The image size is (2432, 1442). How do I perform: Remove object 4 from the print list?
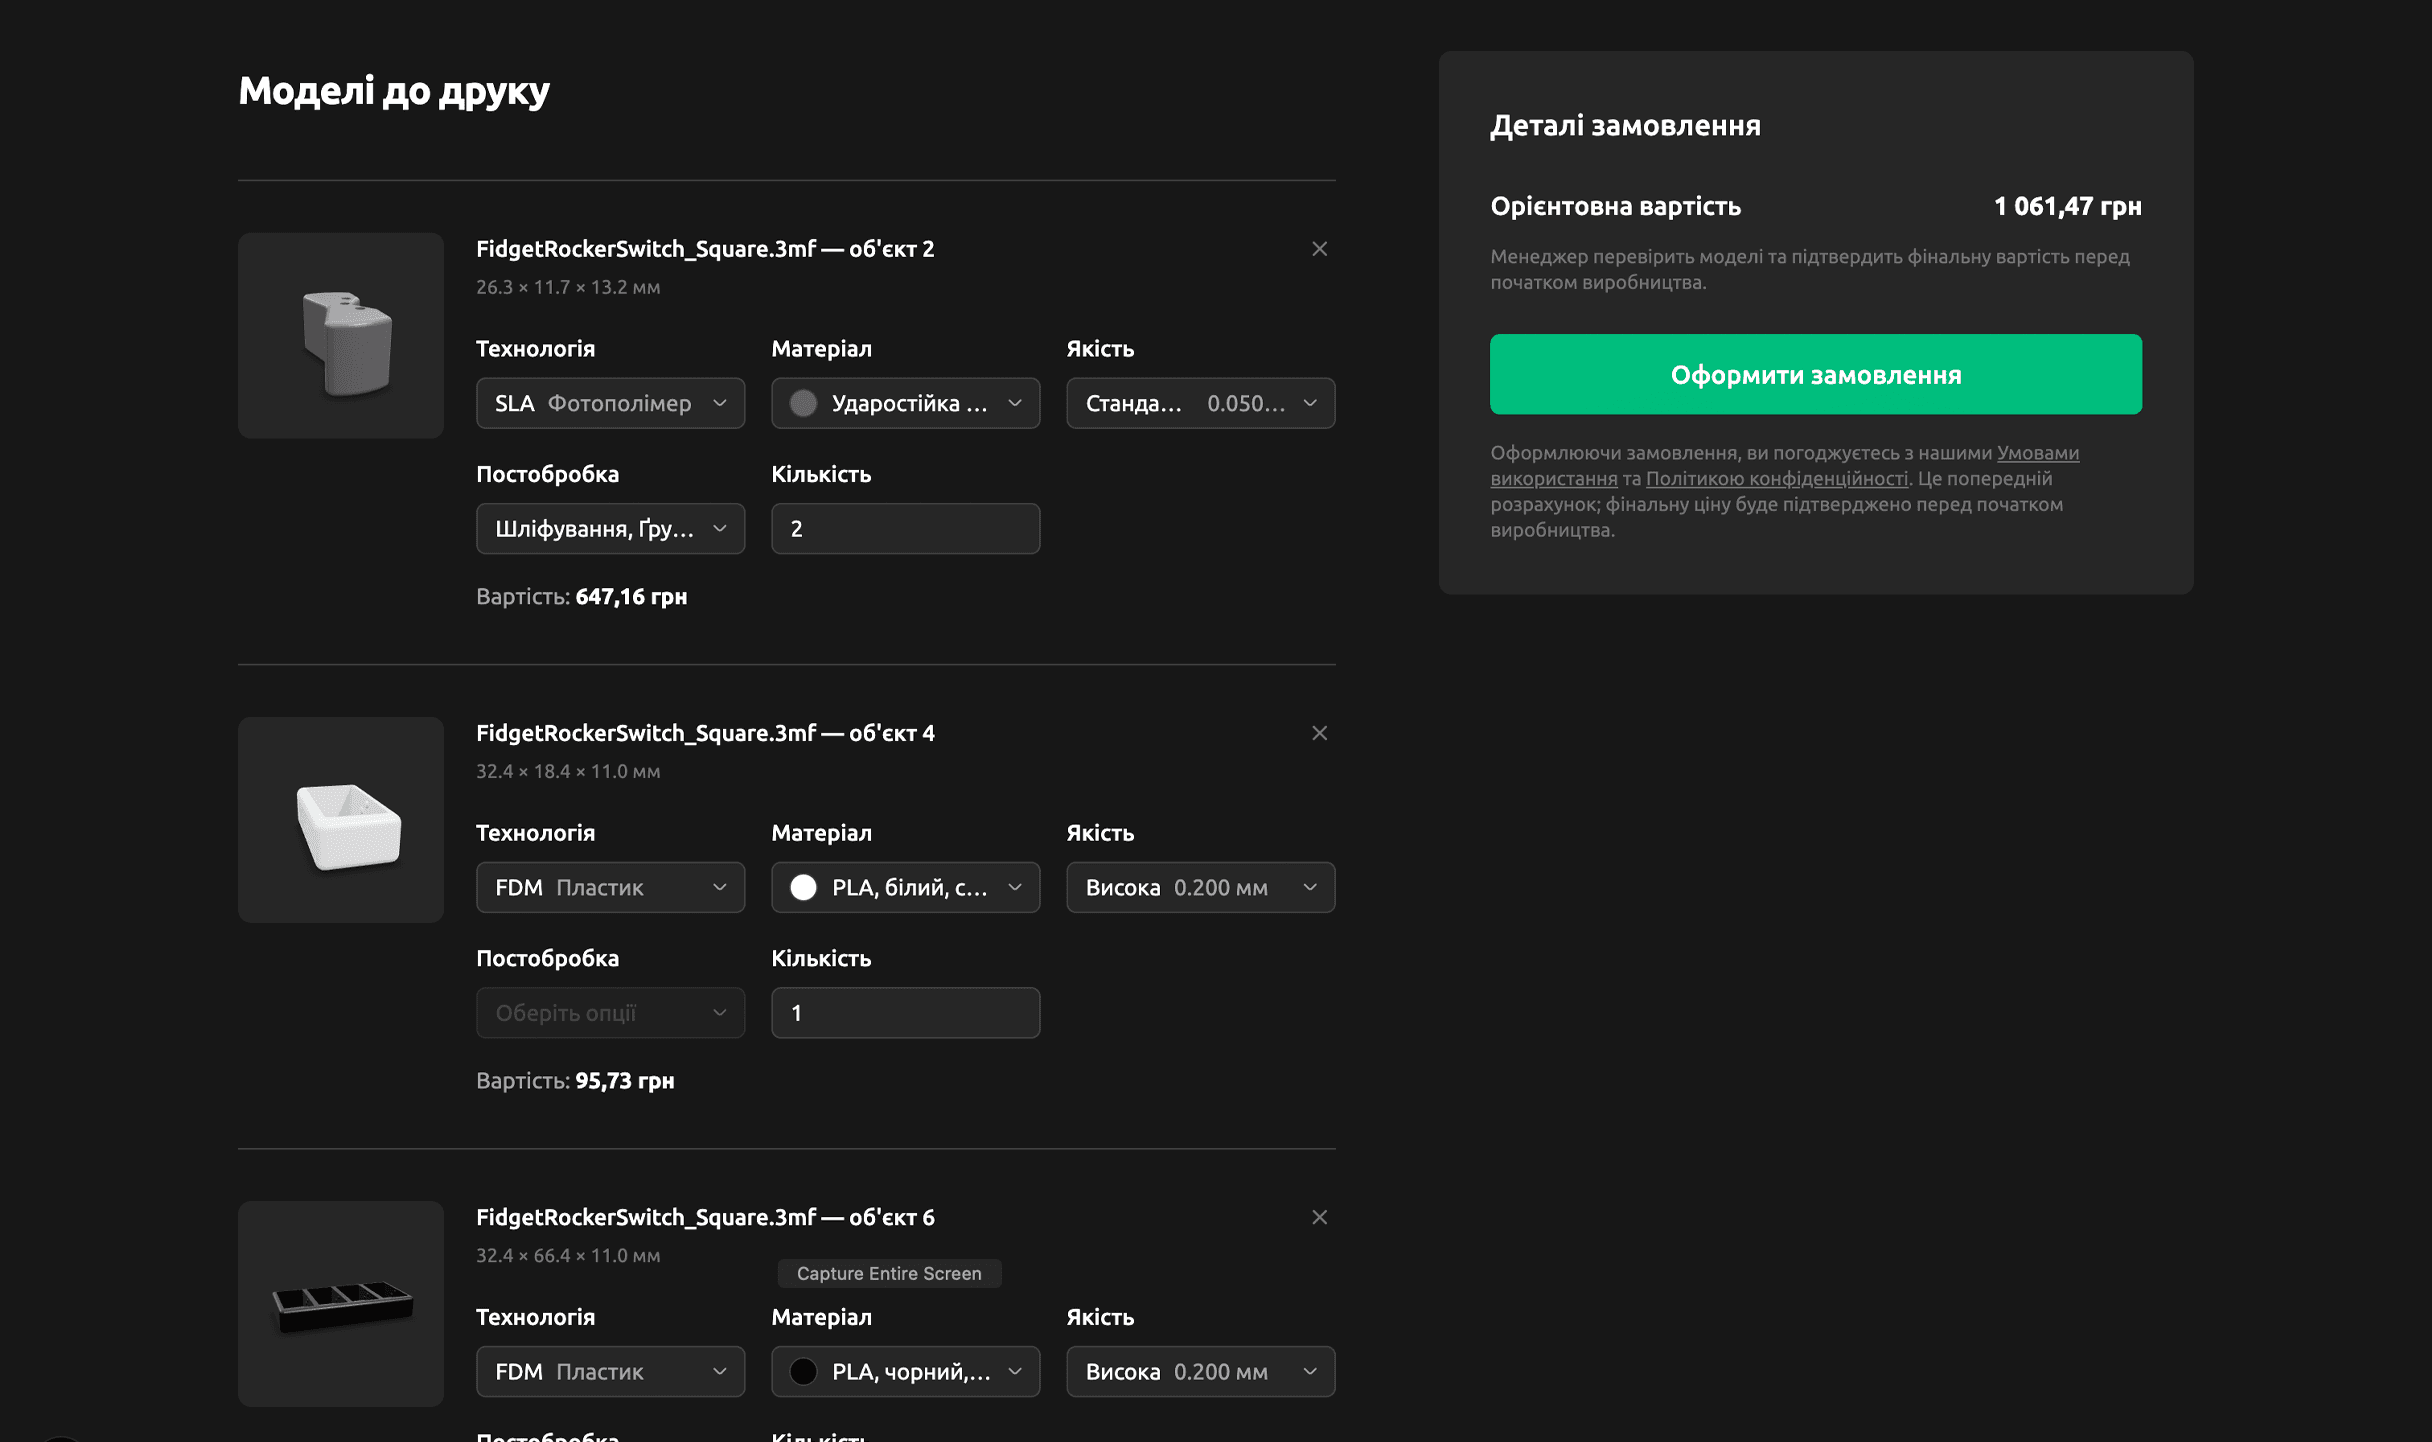[x=1319, y=732]
